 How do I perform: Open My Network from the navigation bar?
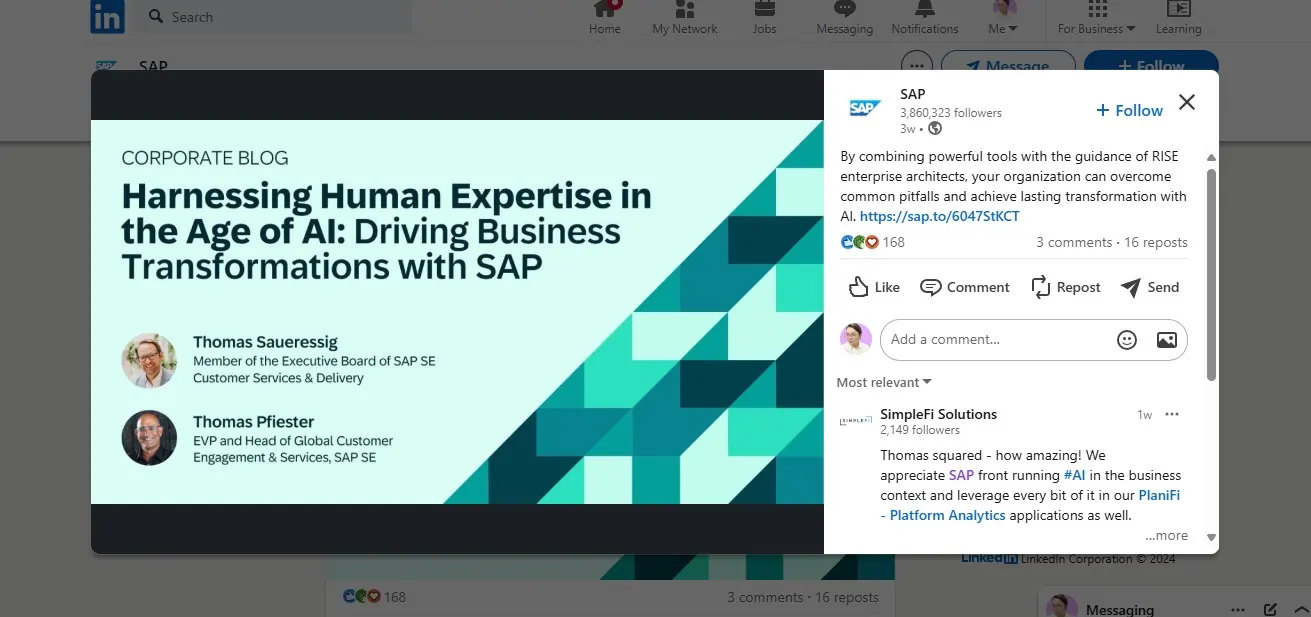click(685, 19)
